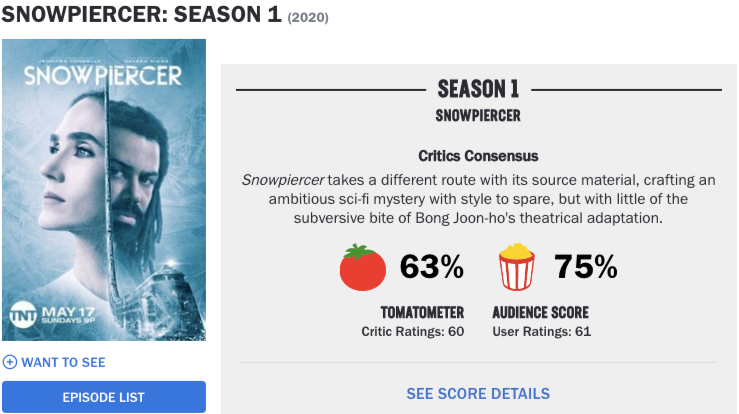
Task: Click the Want to See text link
Action: [62, 362]
